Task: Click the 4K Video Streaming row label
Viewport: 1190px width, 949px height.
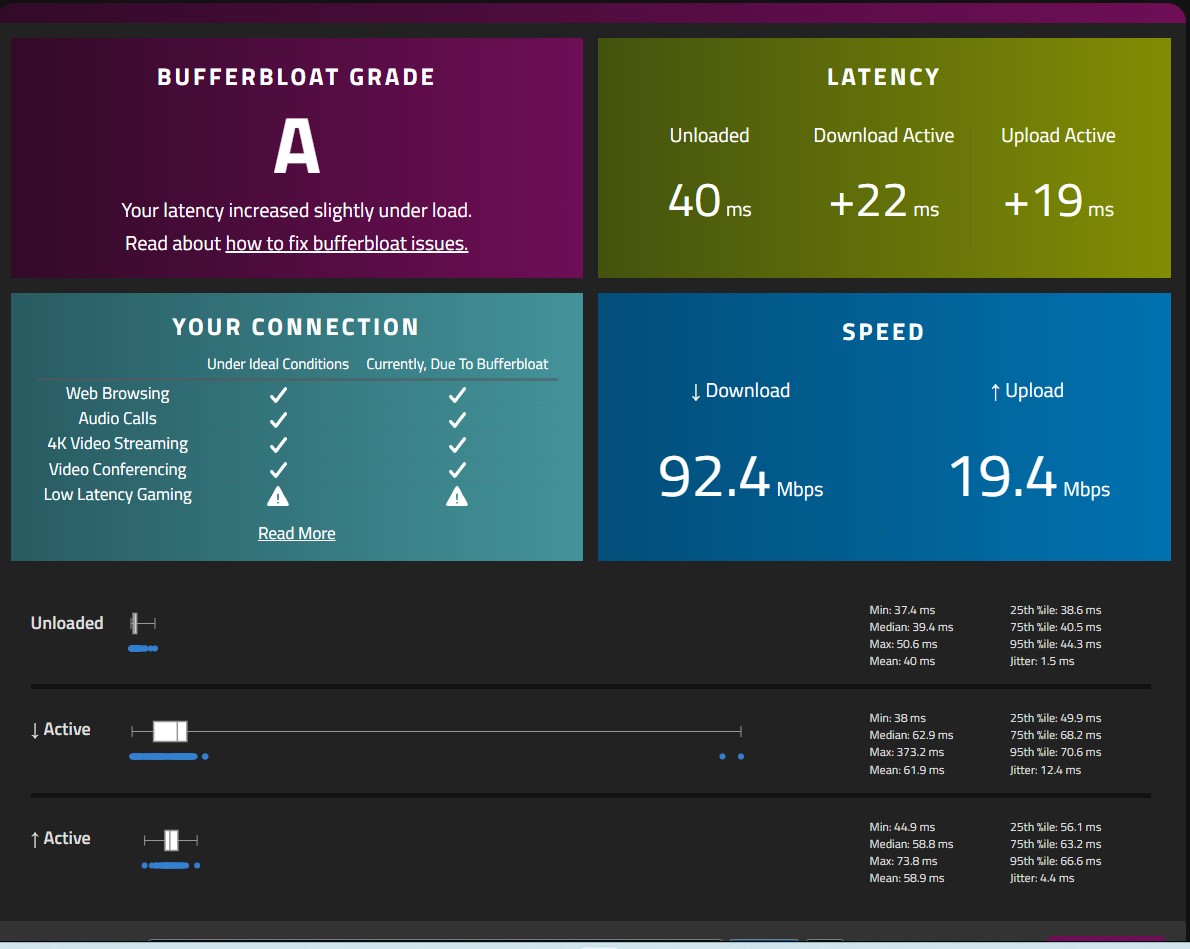Action: coord(118,444)
